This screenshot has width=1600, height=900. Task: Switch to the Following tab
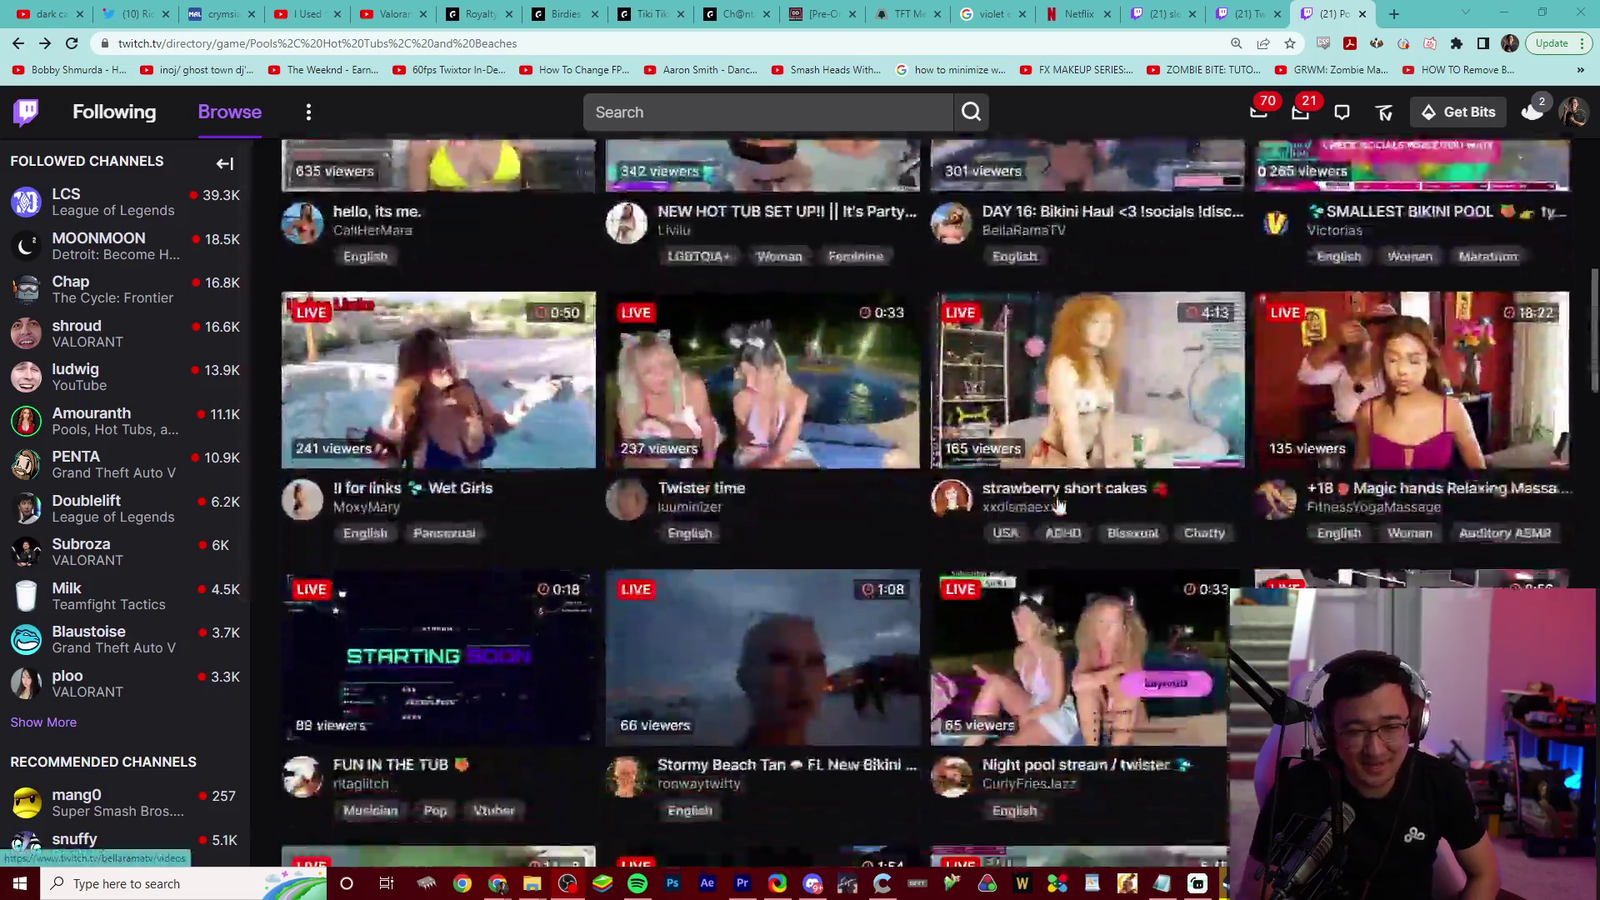pos(114,112)
